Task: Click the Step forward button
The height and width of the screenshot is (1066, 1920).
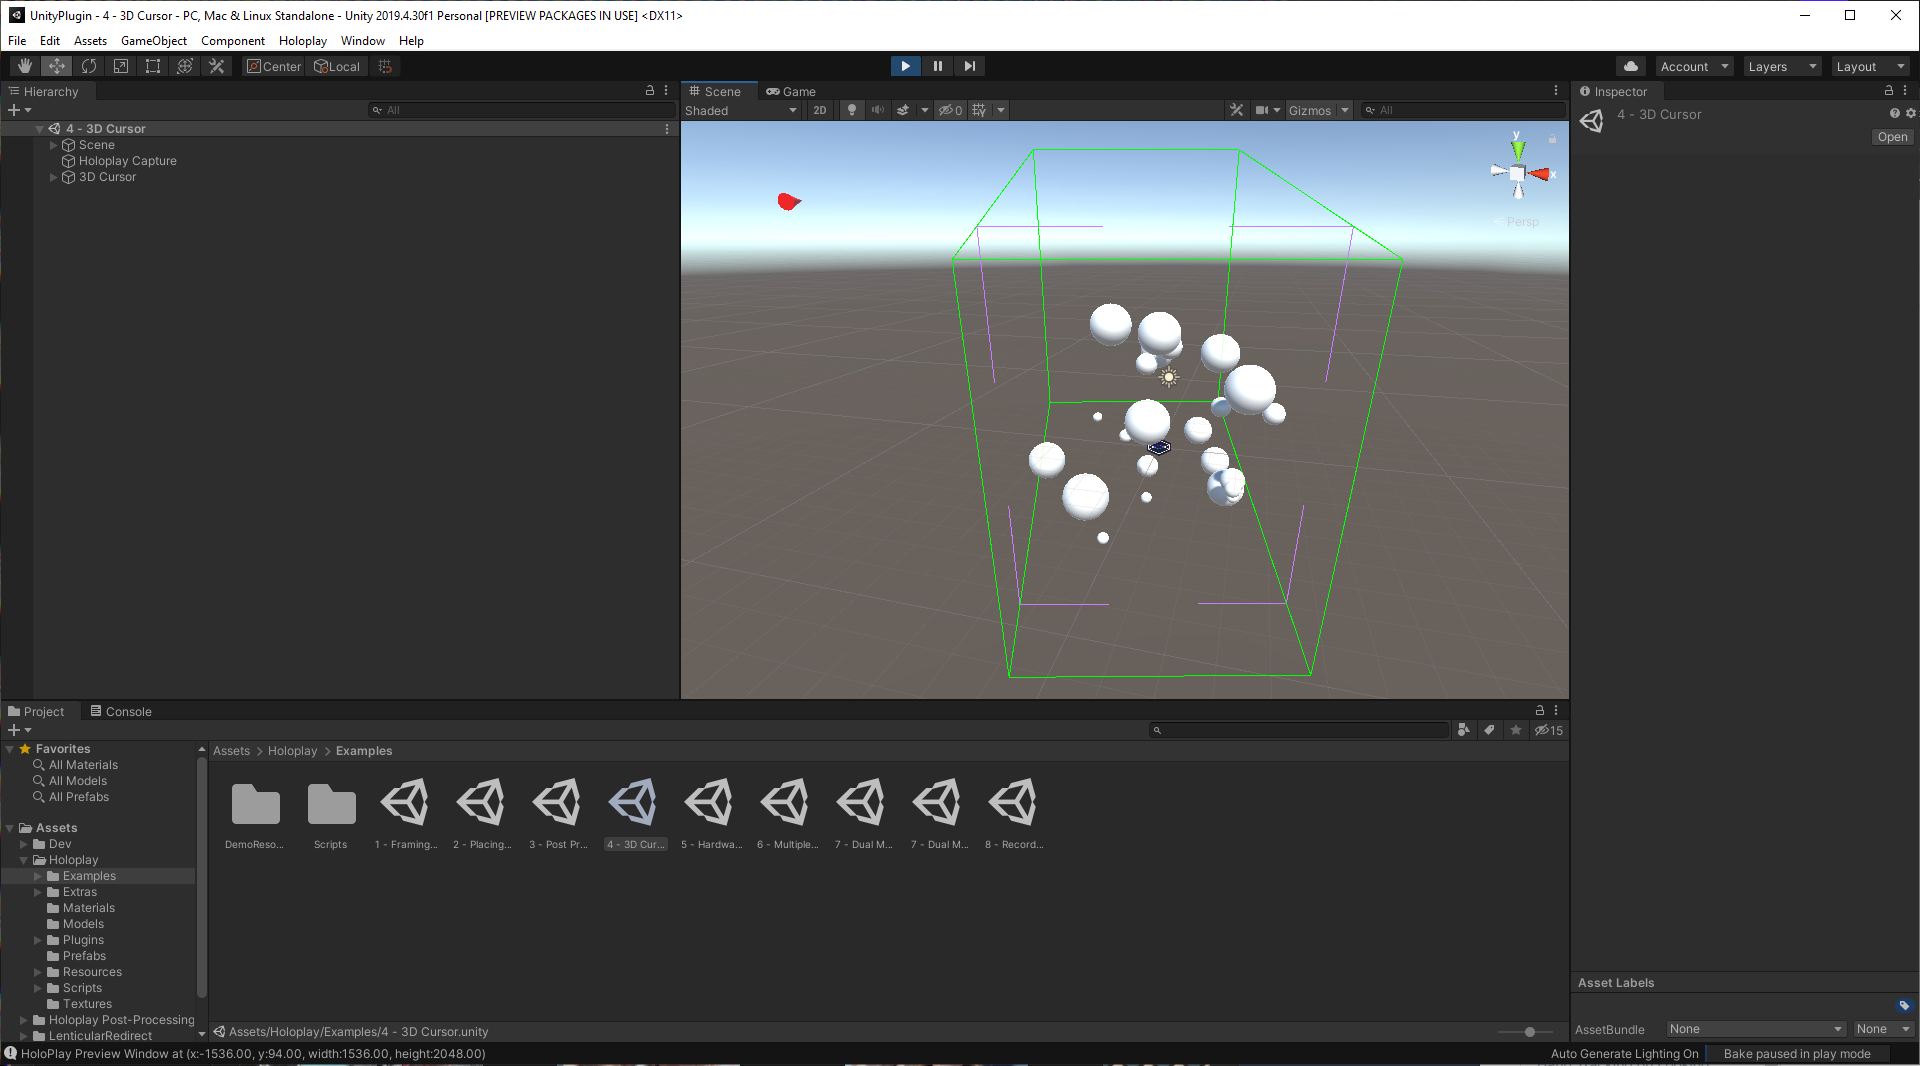Action: tap(969, 66)
